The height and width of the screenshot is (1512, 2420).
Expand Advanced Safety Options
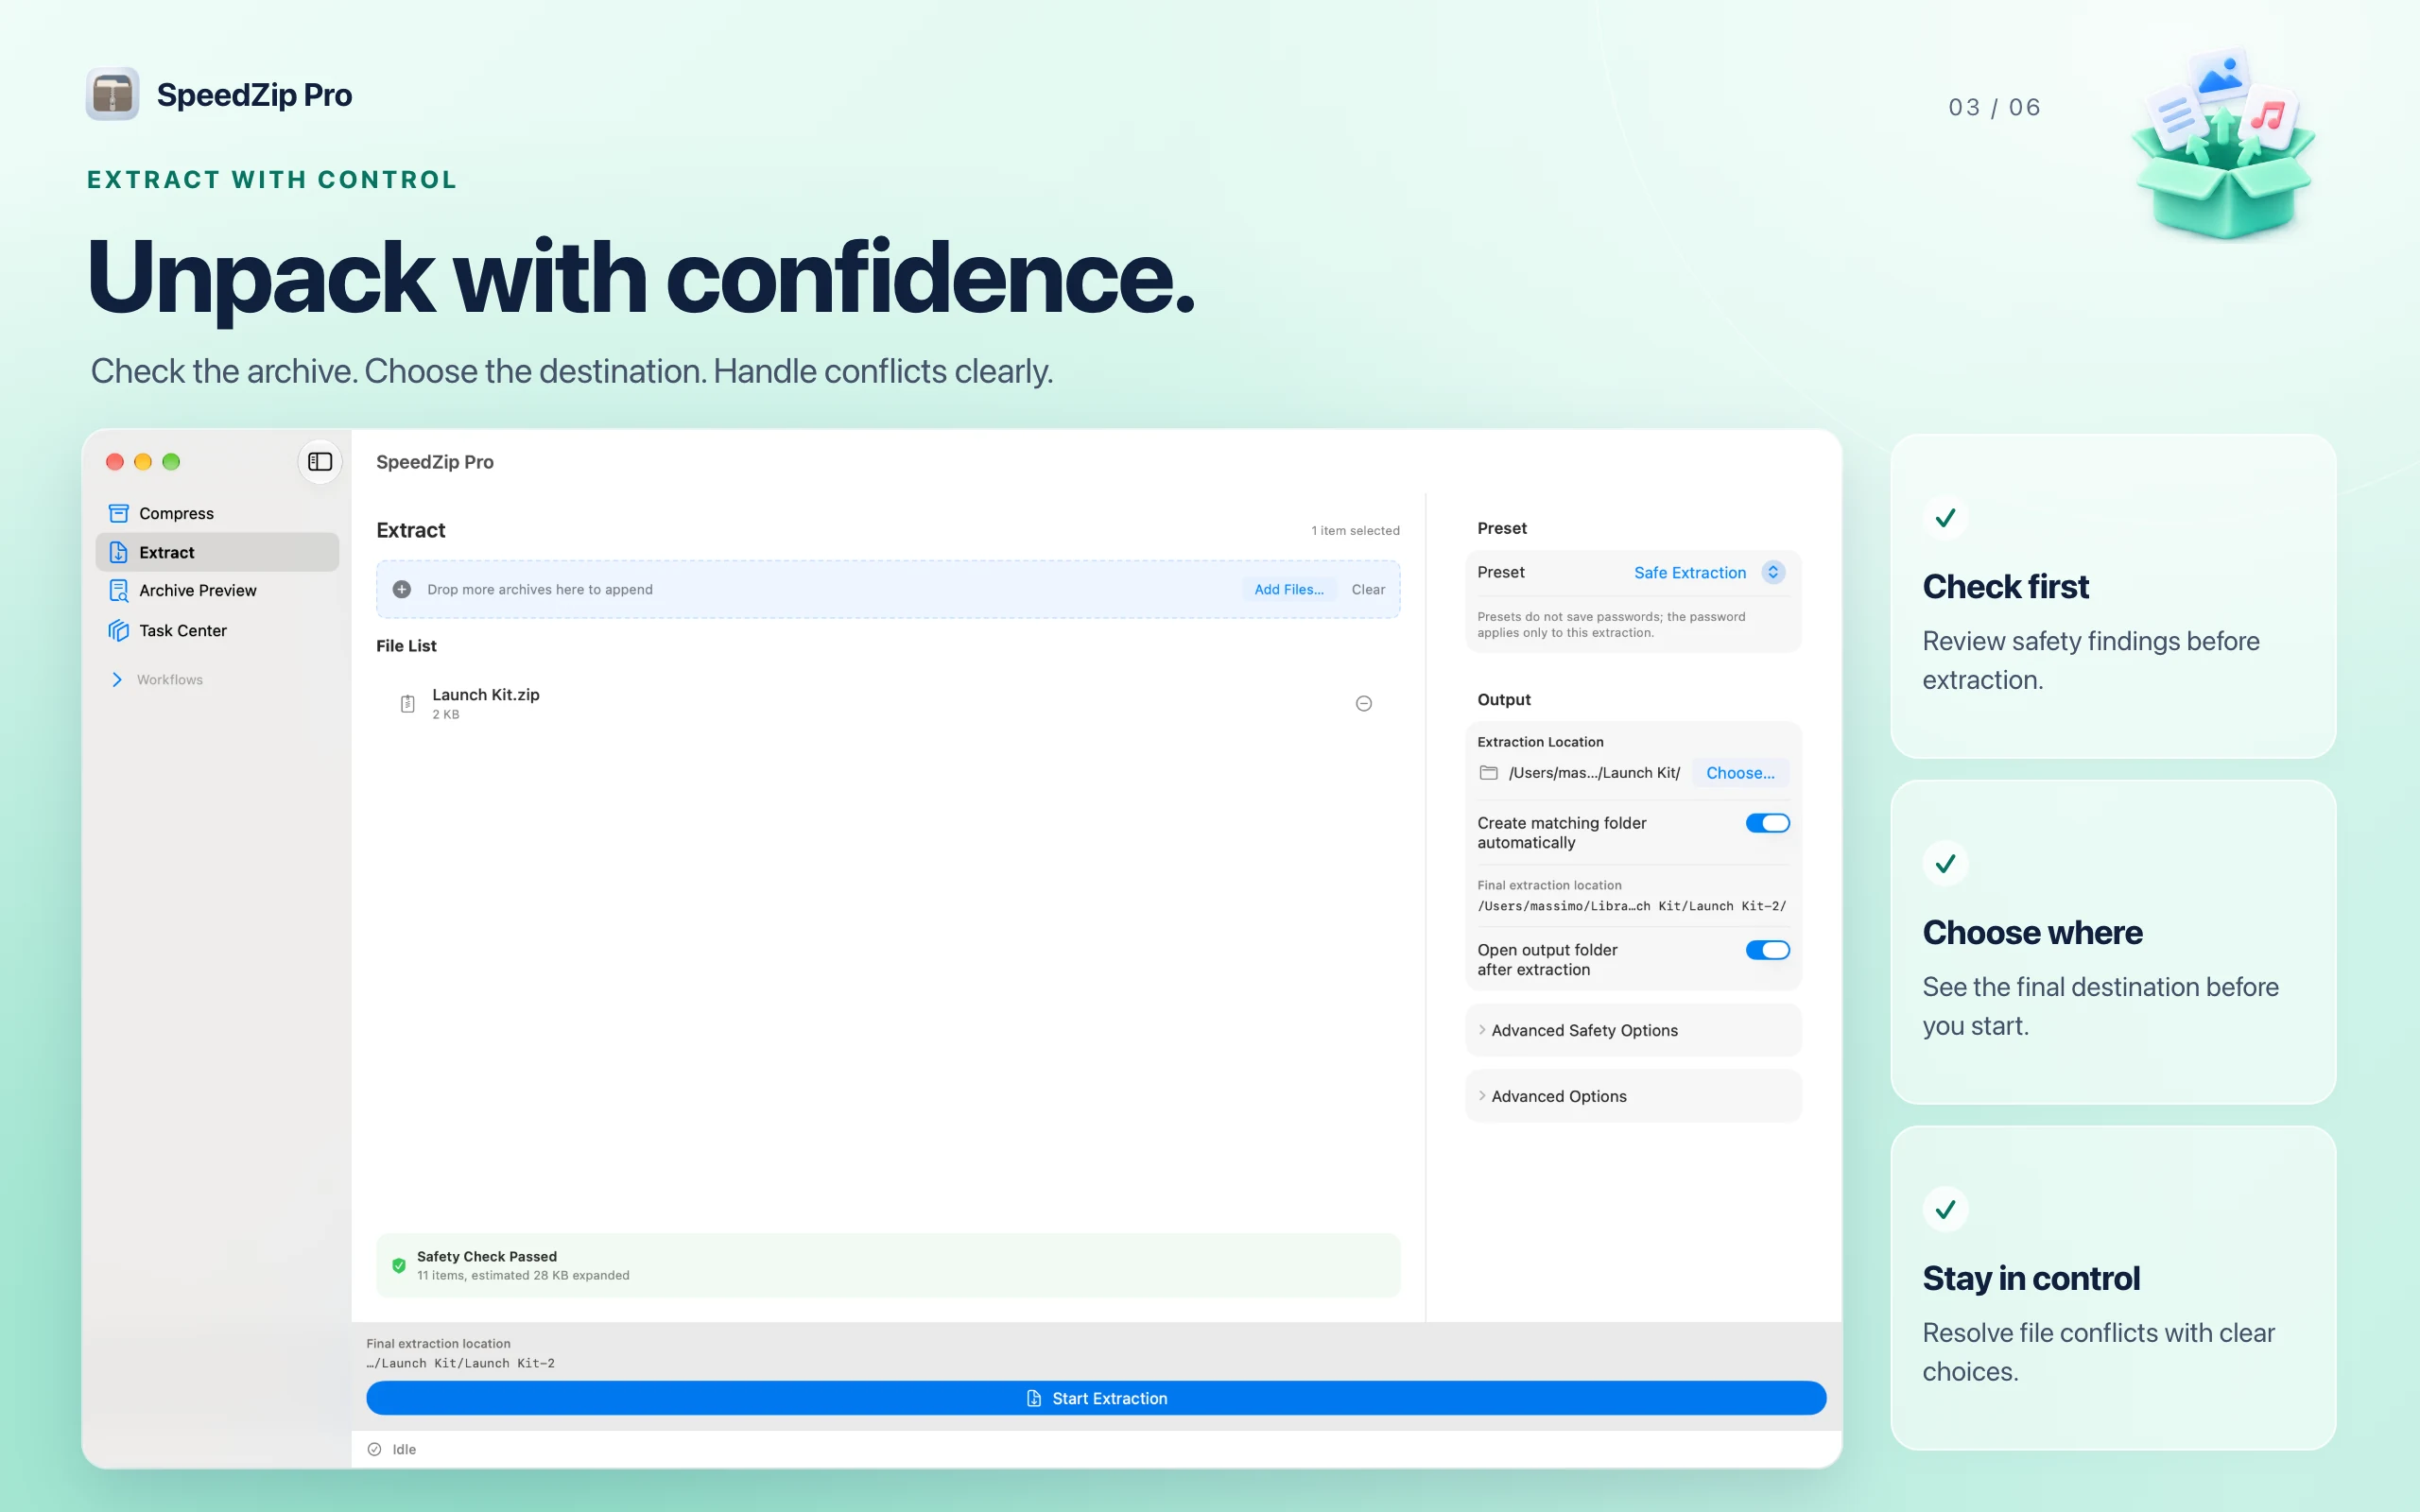tap(1633, 1030)
